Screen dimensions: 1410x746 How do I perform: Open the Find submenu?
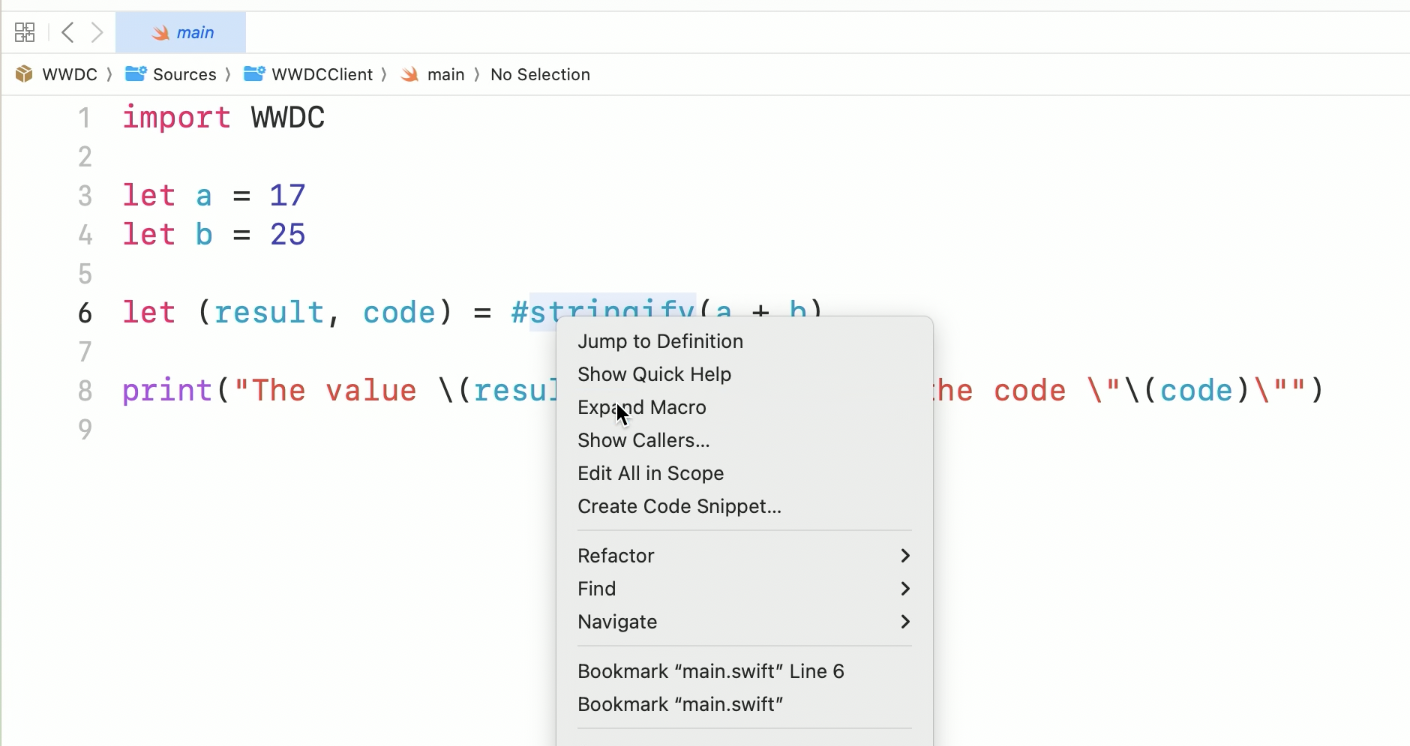744,588
